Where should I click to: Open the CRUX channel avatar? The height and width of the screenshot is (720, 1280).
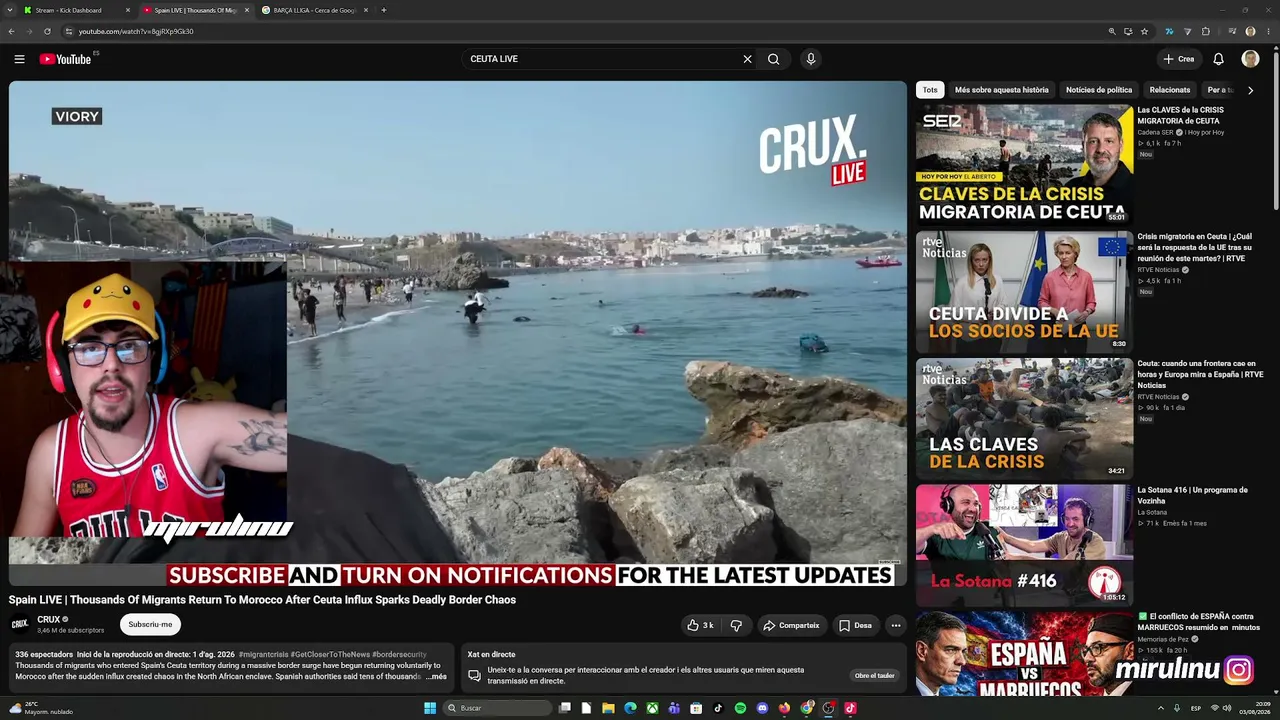click(20, 625)
